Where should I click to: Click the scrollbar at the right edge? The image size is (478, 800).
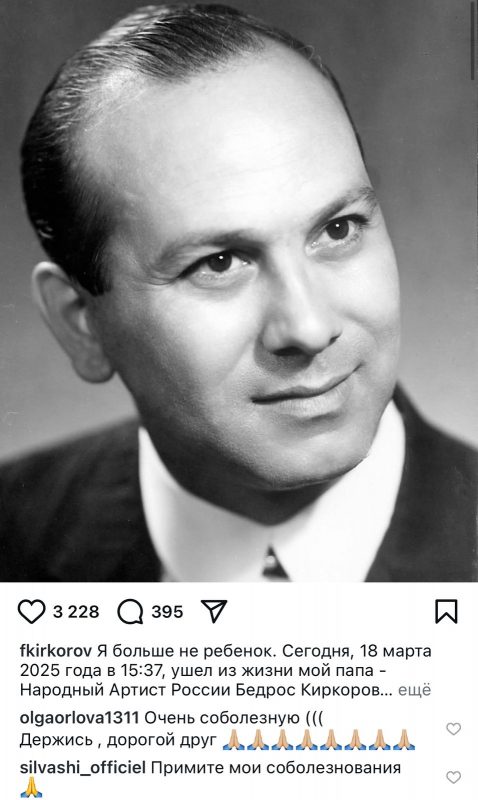(x=474, y=41)
